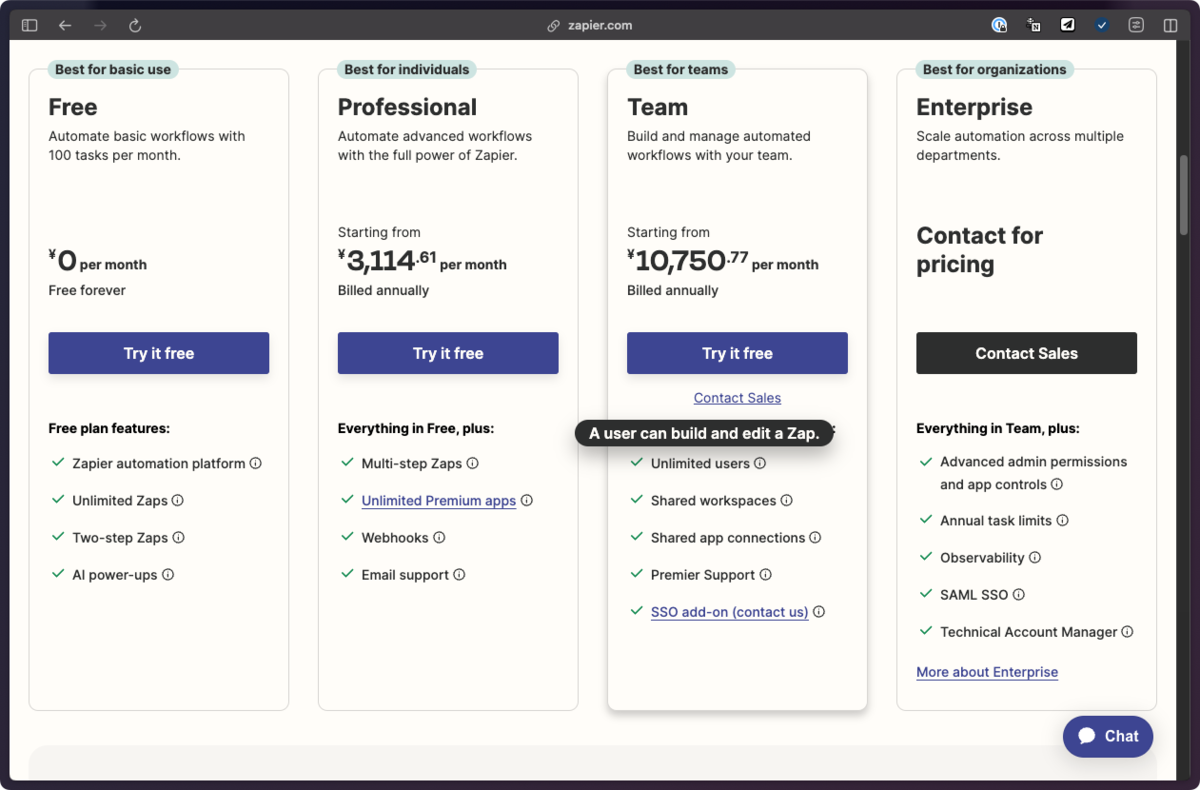
Task: Open the More about Enterprise link
Action: 987,672
